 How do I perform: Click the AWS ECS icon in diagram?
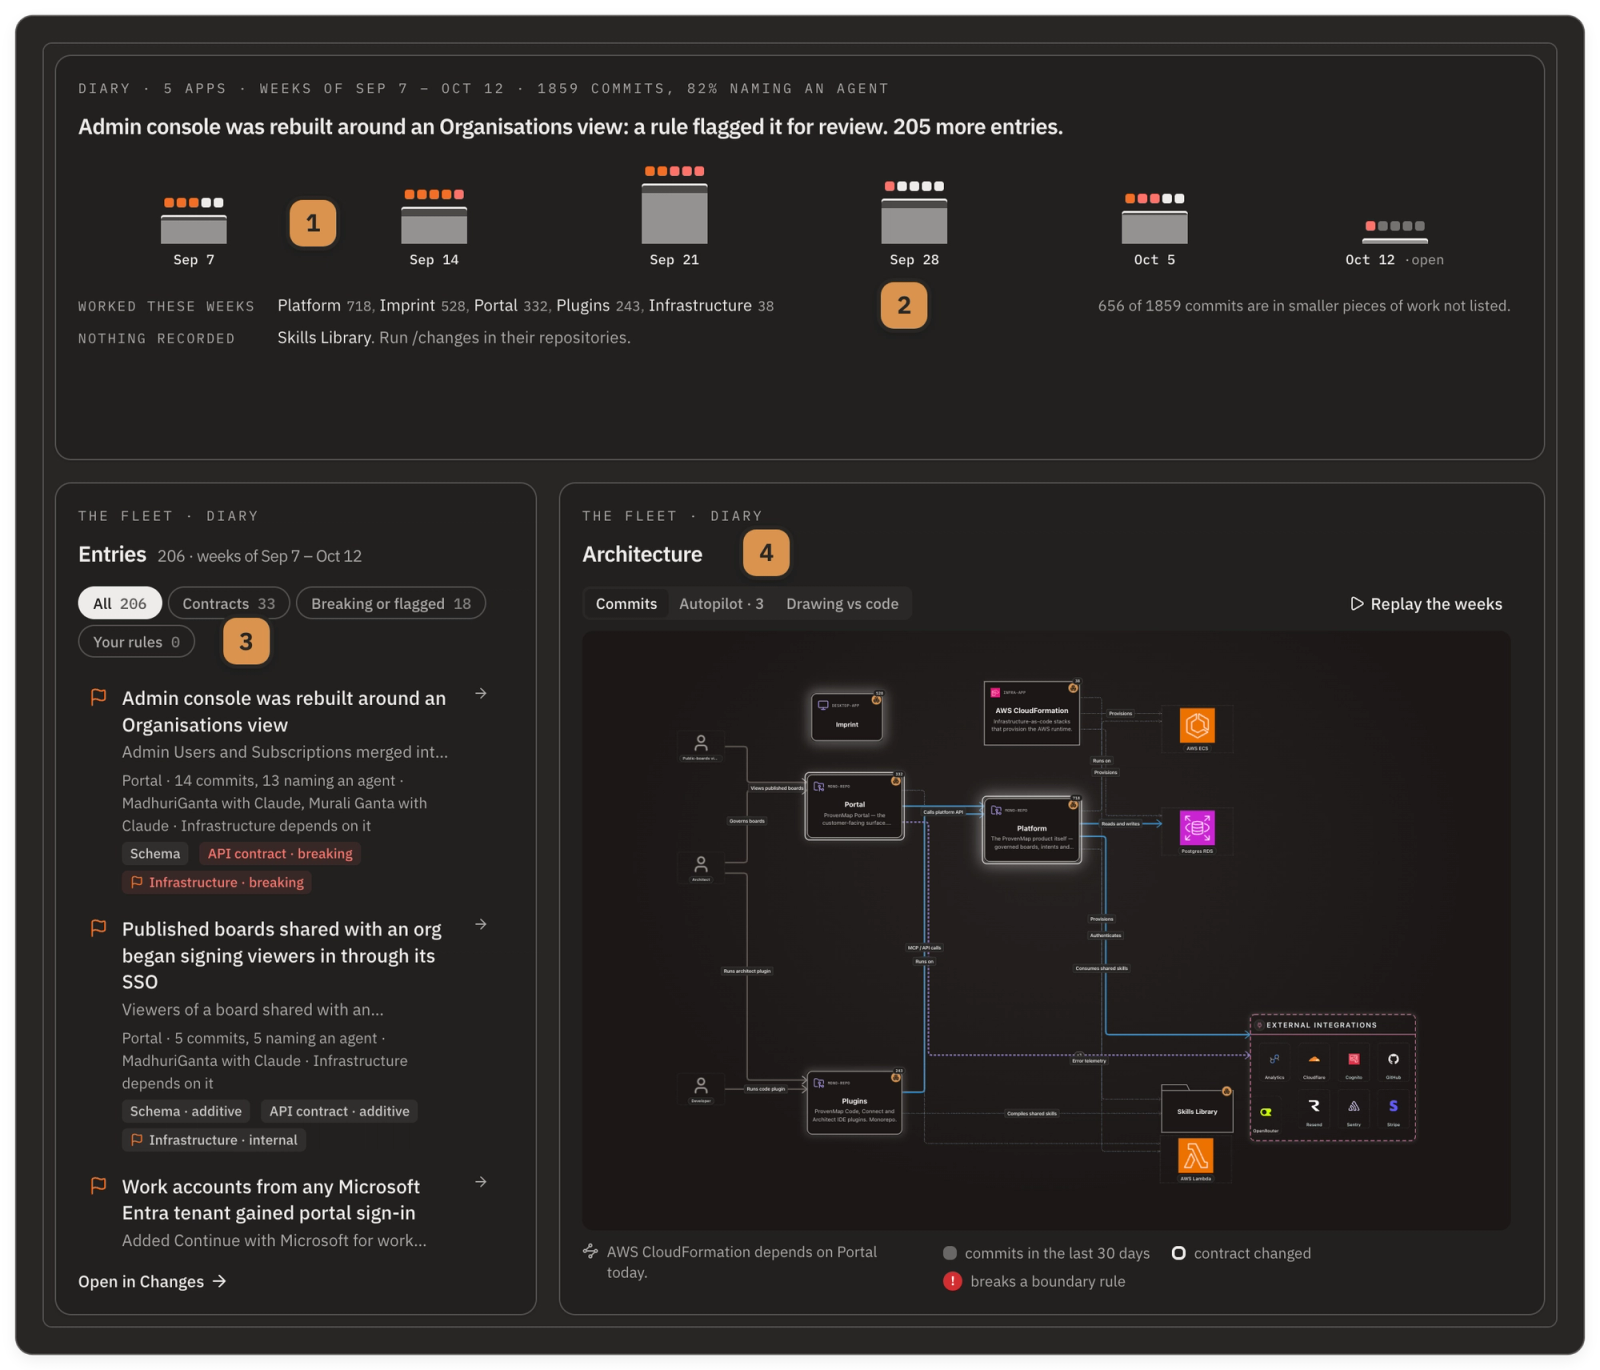click(1197, 725)
